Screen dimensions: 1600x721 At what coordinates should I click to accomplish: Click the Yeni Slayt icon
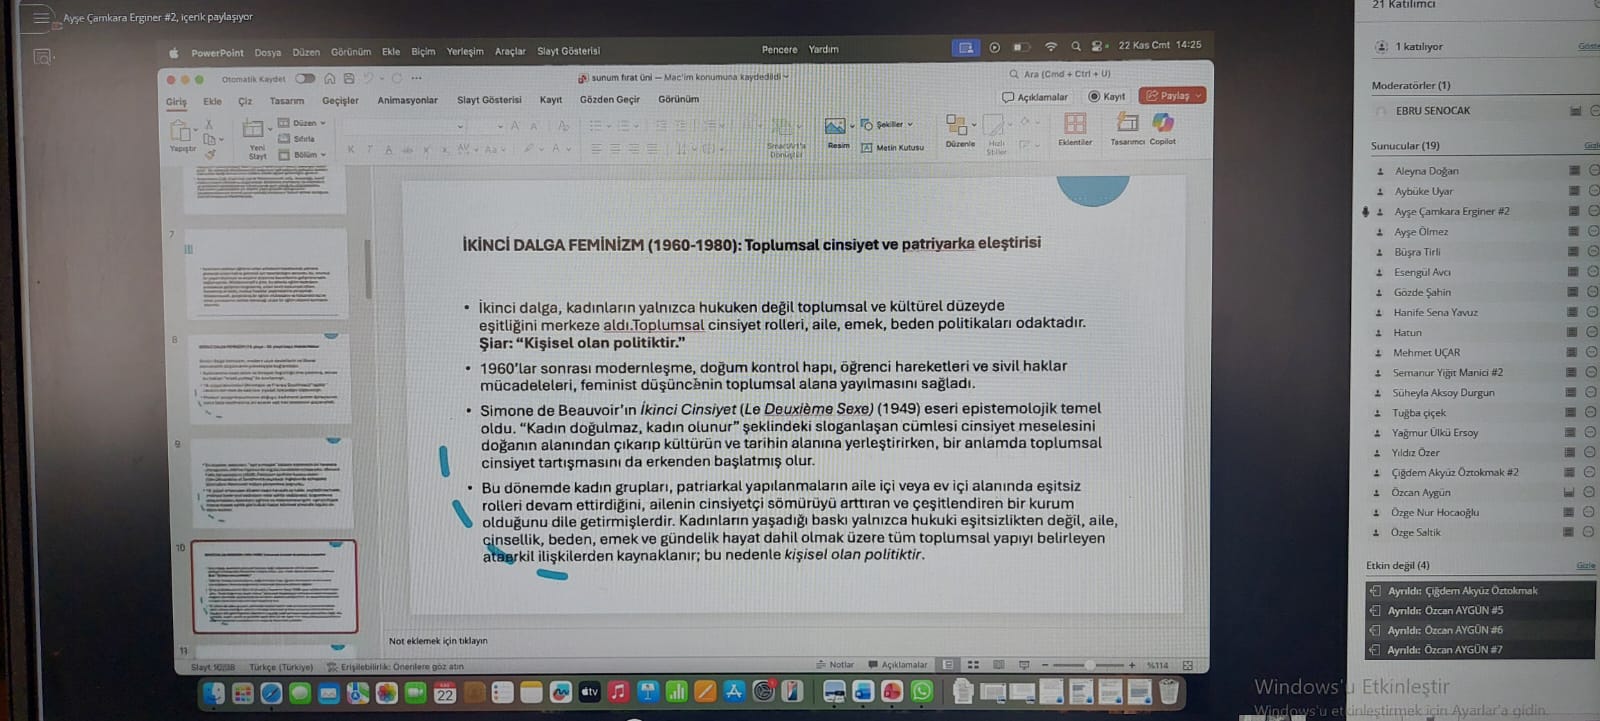click(255, 130)
